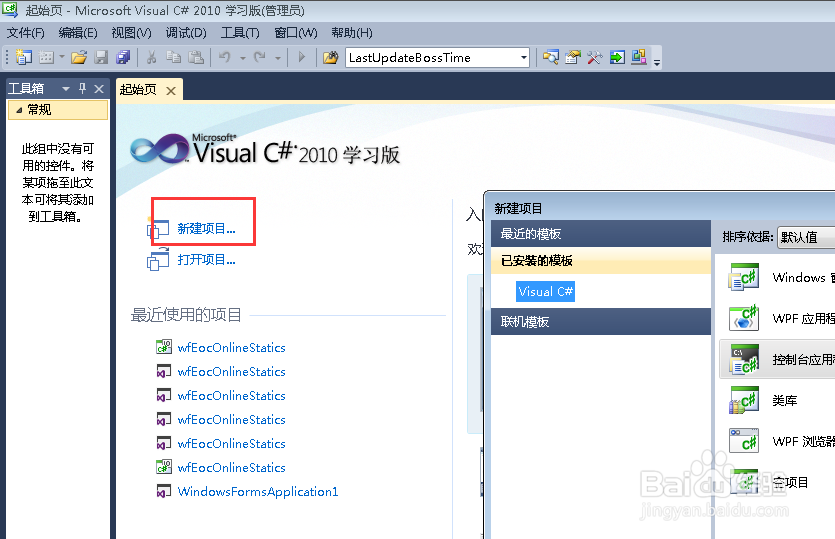835x539 pixels.
Task: Open the 调试(D) menu
Action: (186, 33)
